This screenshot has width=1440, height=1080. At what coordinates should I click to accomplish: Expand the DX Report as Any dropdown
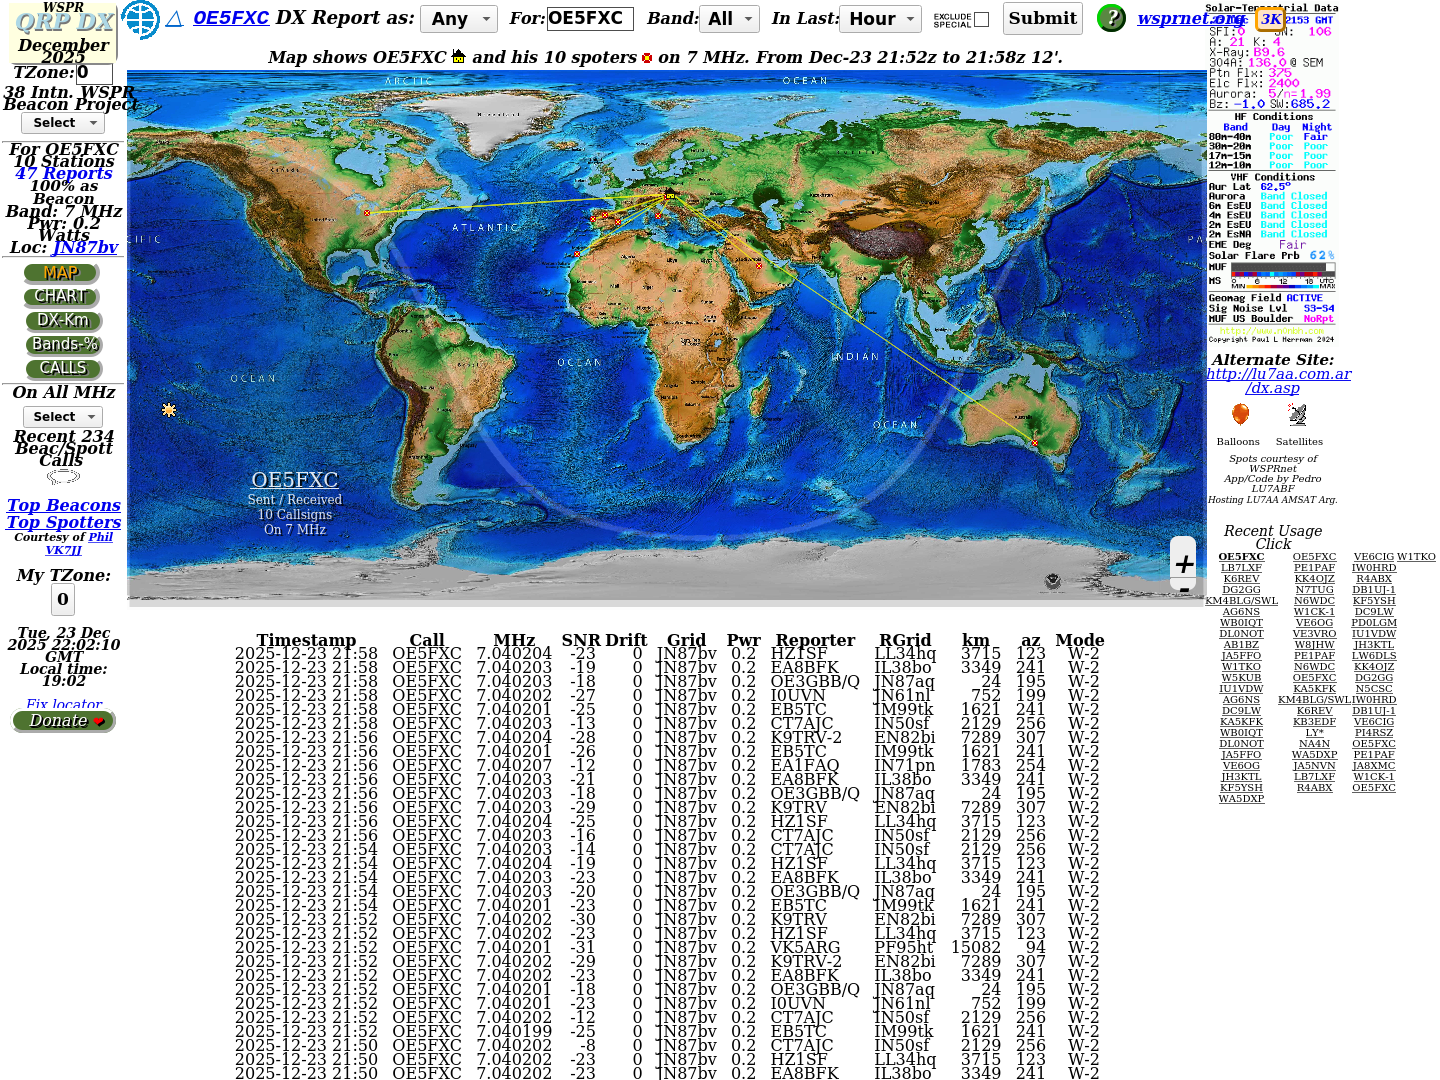click(459, 19)
